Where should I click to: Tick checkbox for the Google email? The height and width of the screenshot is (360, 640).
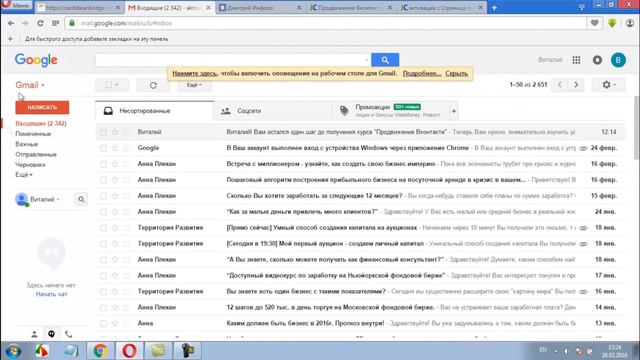click(103, 148)
